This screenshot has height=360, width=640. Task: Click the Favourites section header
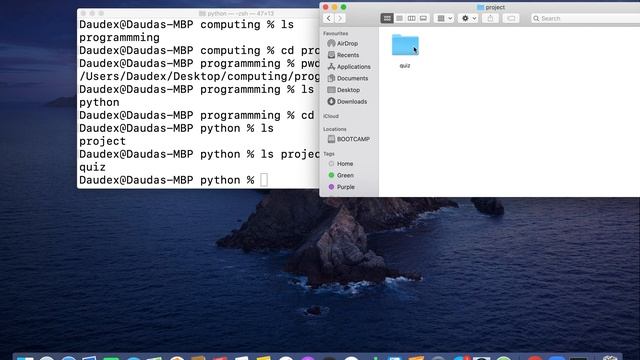pyautogui.click(x=336, y=33)
